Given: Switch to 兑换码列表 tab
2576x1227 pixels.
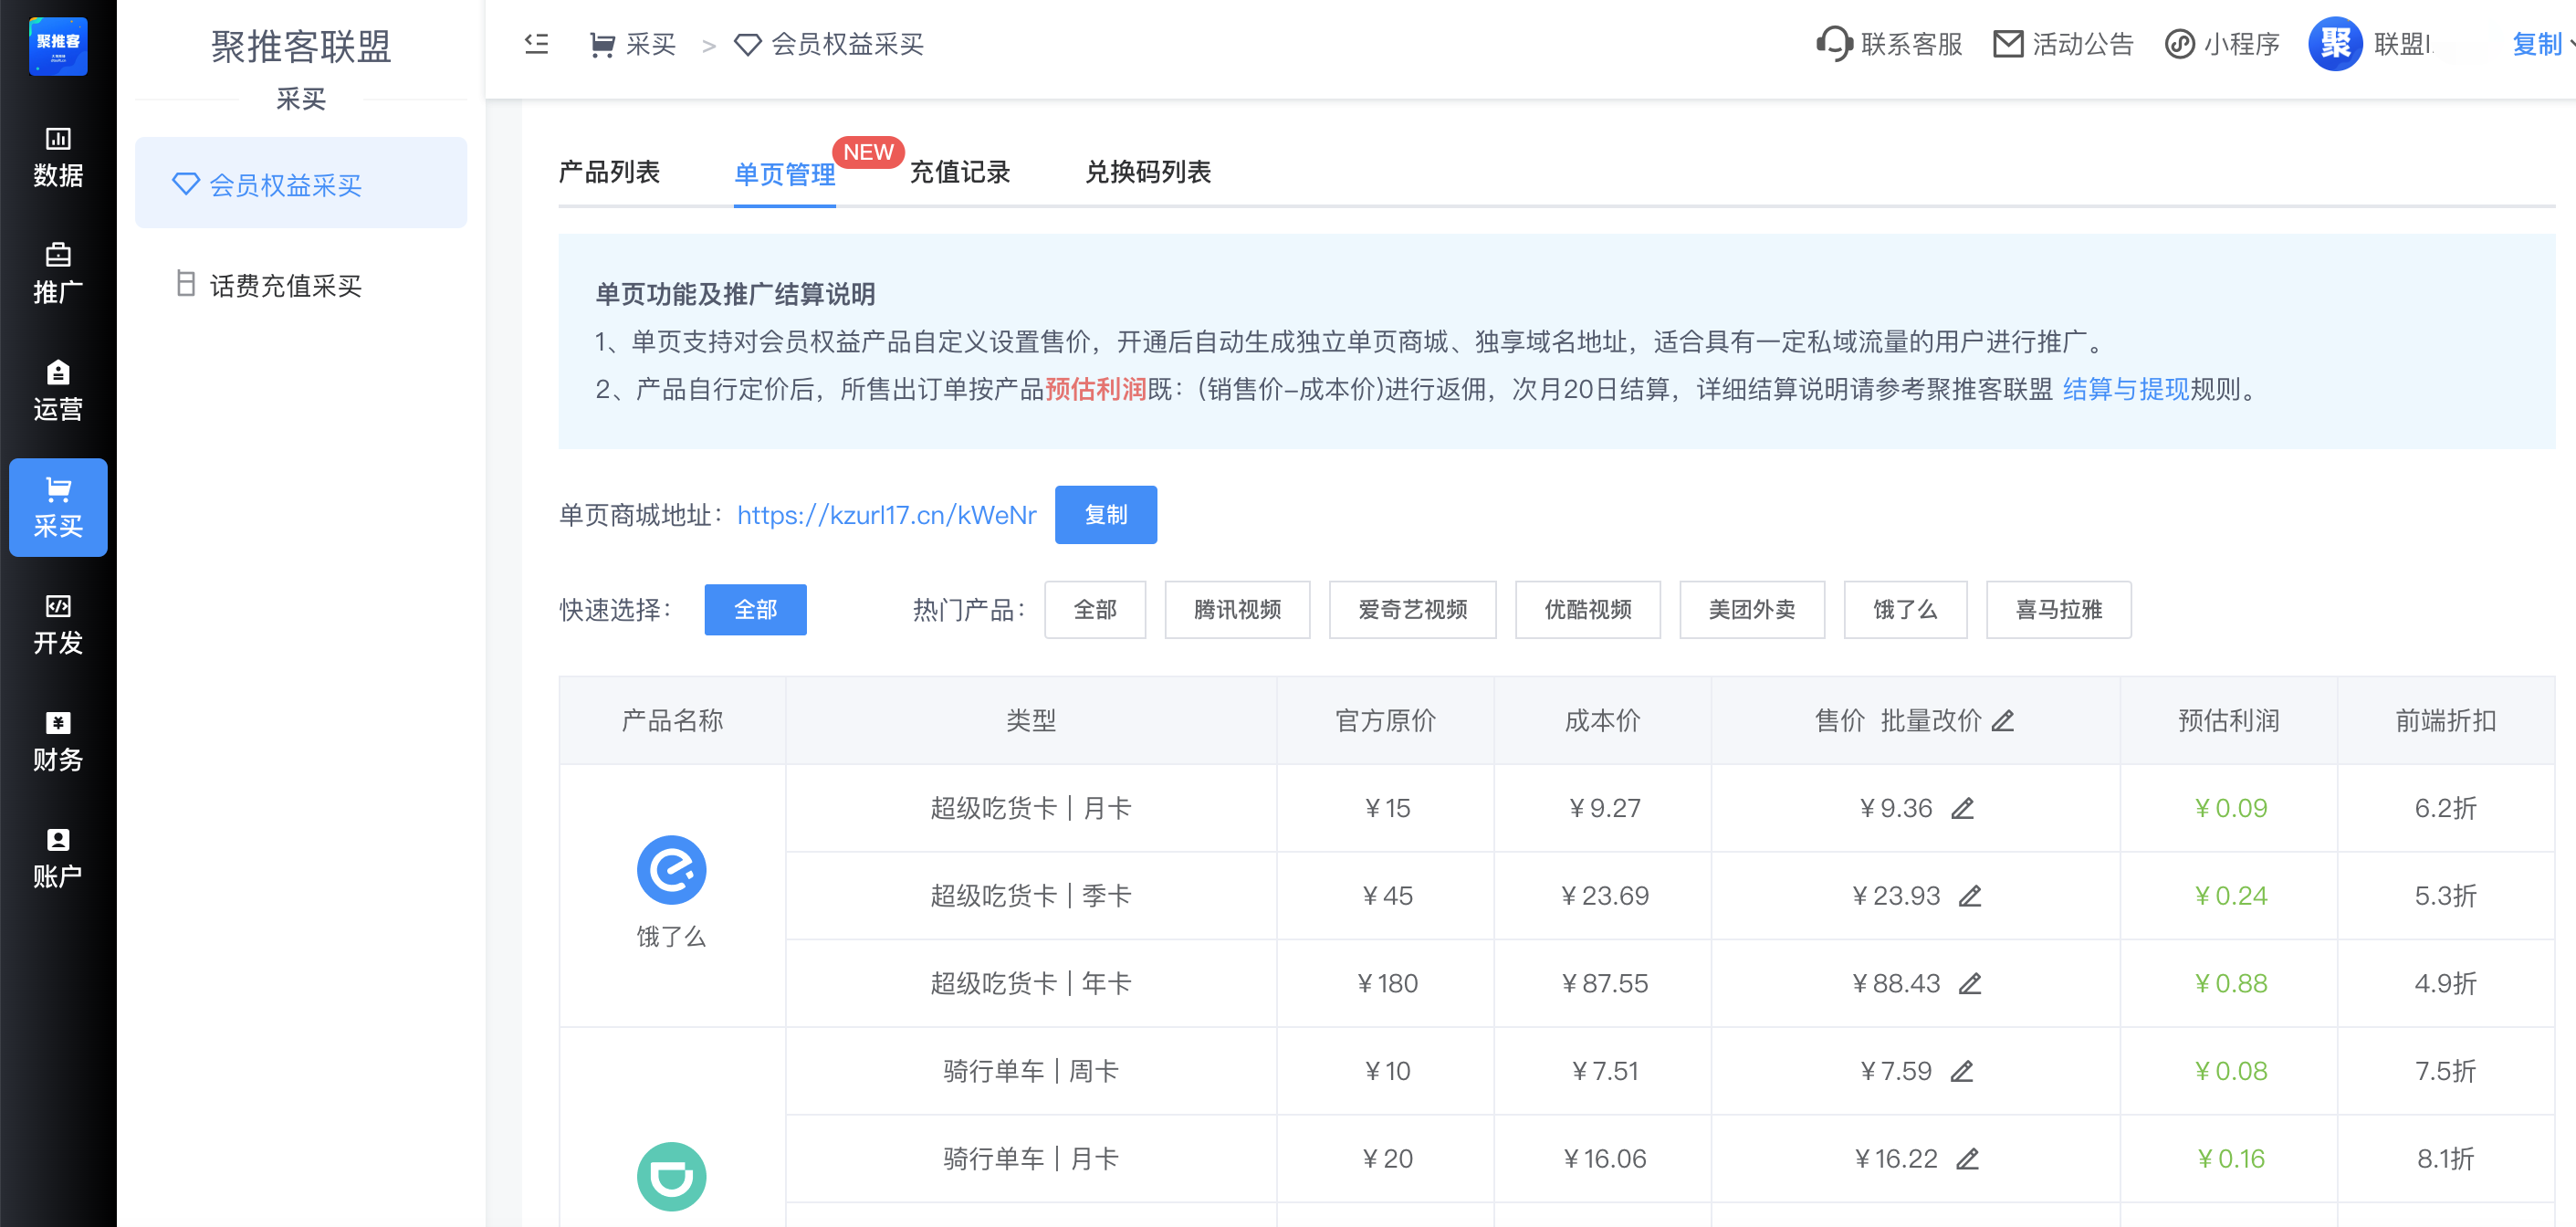Looking at the screenshot, I should tap(1147, 172).
